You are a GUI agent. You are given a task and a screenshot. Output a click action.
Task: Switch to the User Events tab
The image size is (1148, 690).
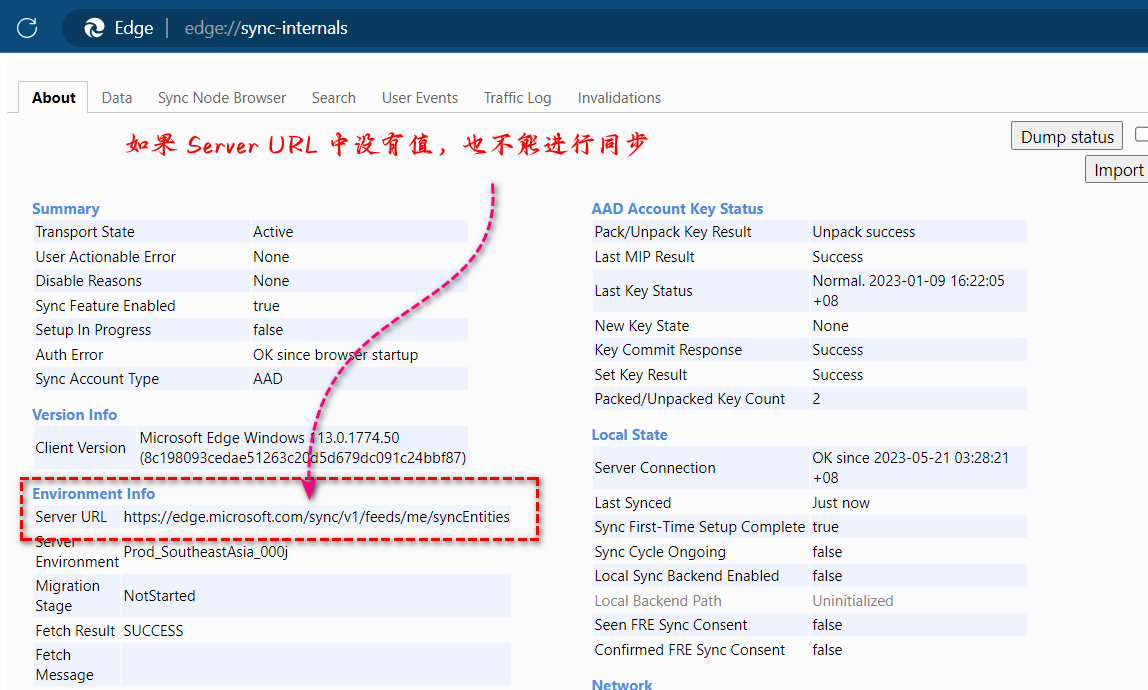[x=420, y=97]
